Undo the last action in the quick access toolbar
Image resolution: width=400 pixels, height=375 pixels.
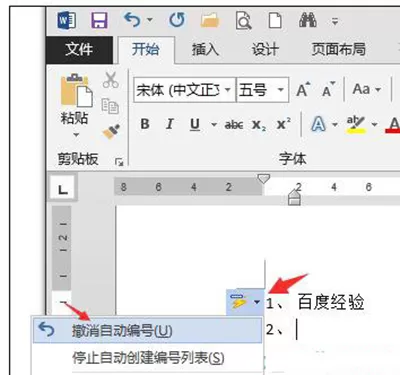pyautogui.click(x=132, y=20)
